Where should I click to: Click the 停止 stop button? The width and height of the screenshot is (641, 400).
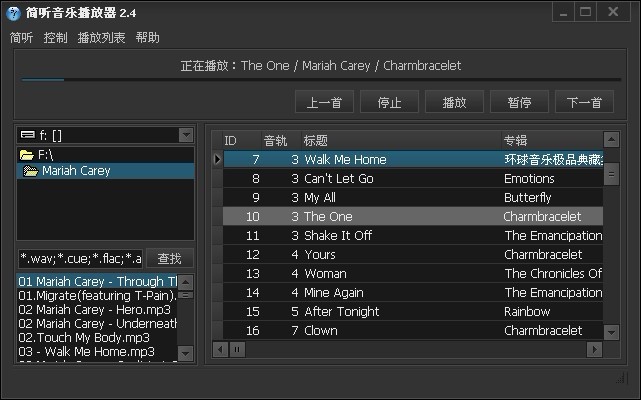390,102
